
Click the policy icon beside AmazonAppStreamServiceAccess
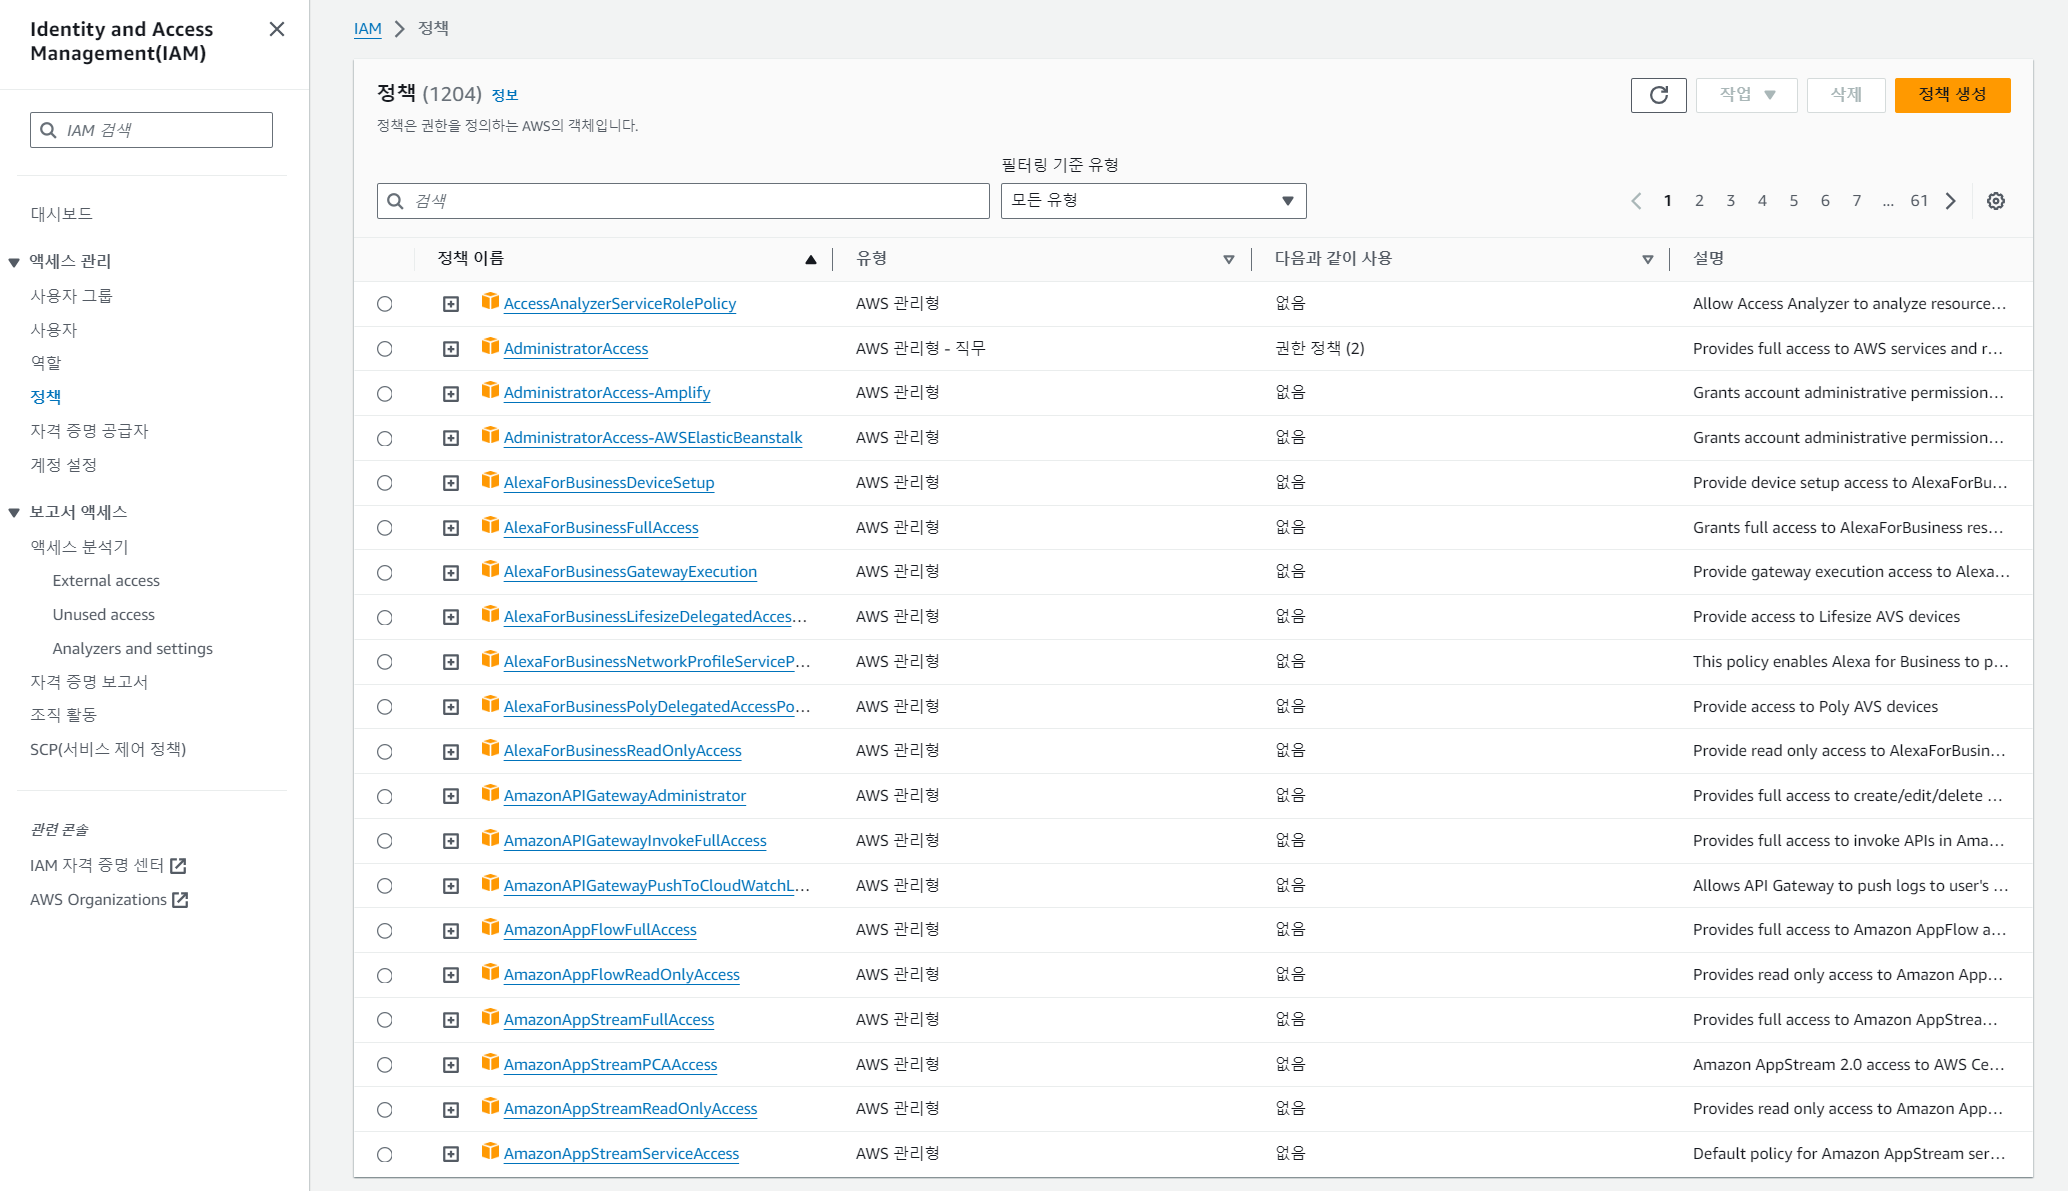click(x=490, y=1151)
